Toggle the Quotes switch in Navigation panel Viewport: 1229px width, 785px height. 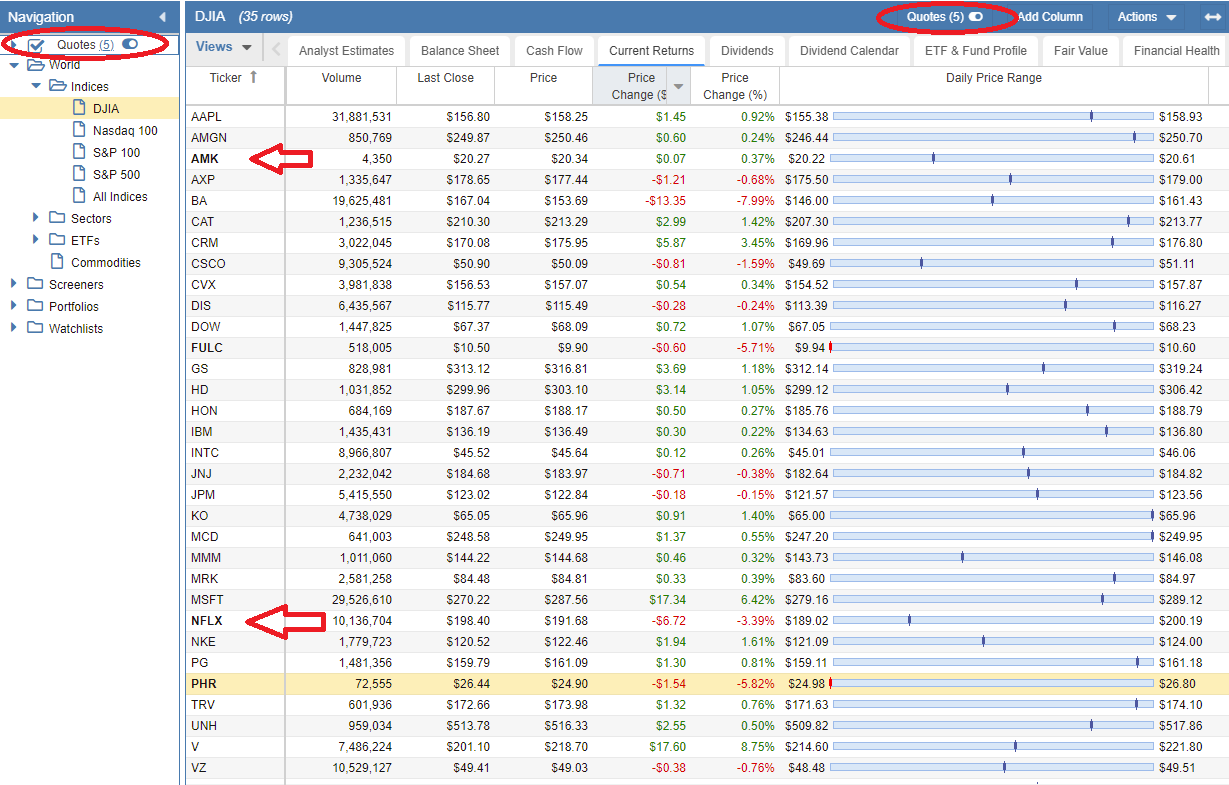pos(130,44)
